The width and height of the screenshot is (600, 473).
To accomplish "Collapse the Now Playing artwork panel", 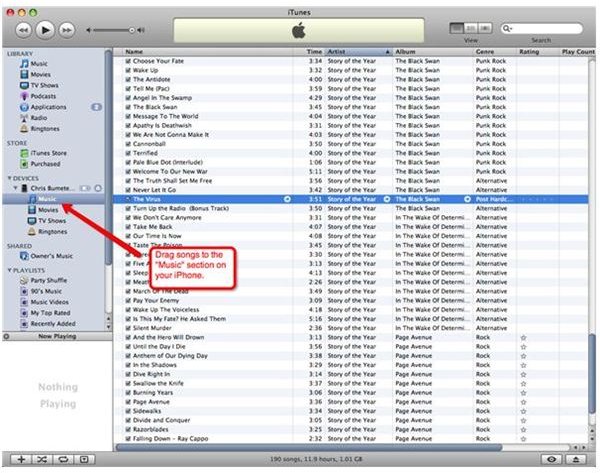I will tap(7, 336).
